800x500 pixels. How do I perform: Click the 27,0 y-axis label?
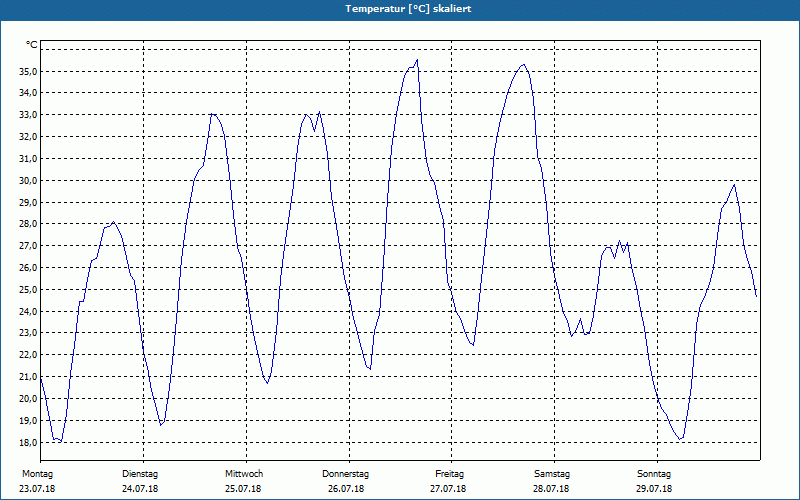pos(28,246)
